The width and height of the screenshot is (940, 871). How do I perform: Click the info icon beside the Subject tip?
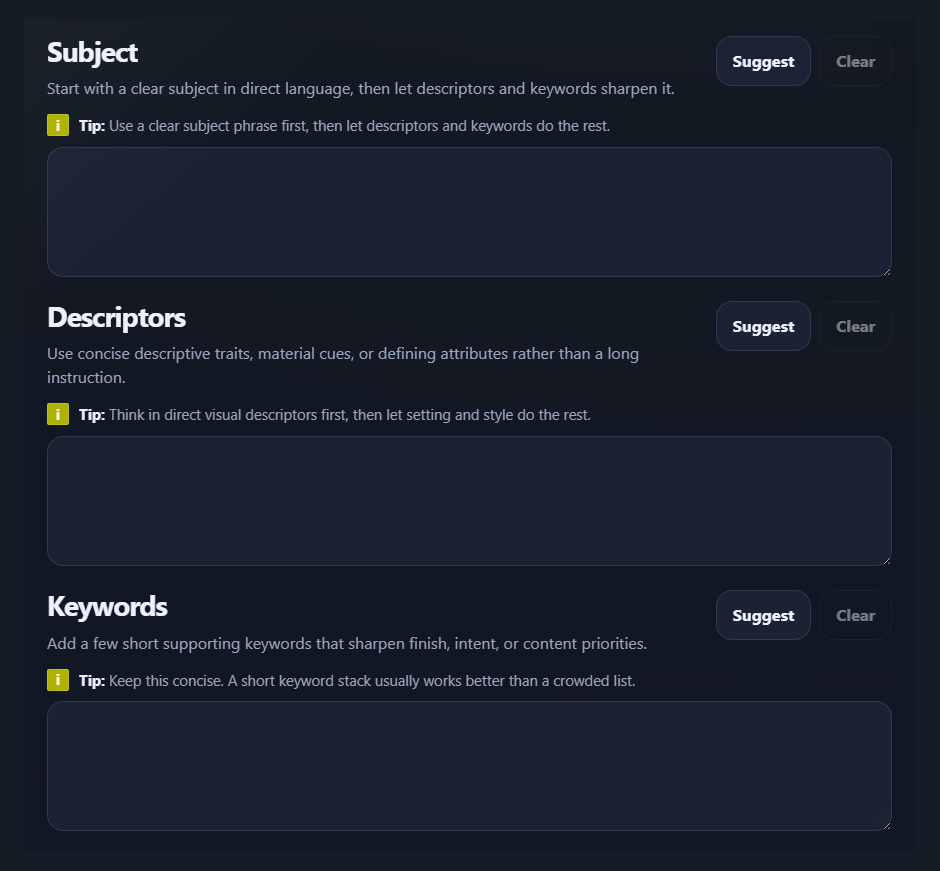tap(58, 126)
